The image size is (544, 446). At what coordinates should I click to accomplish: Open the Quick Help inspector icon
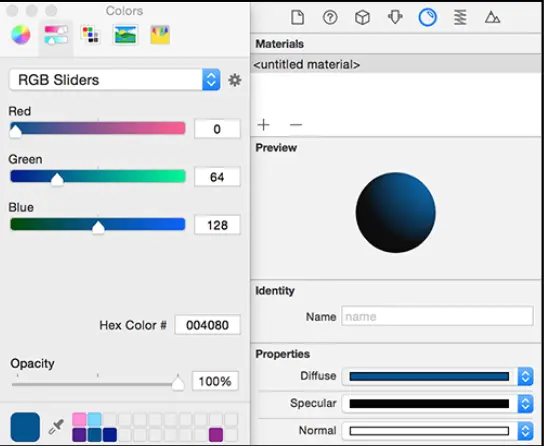(x=330, y=17)
